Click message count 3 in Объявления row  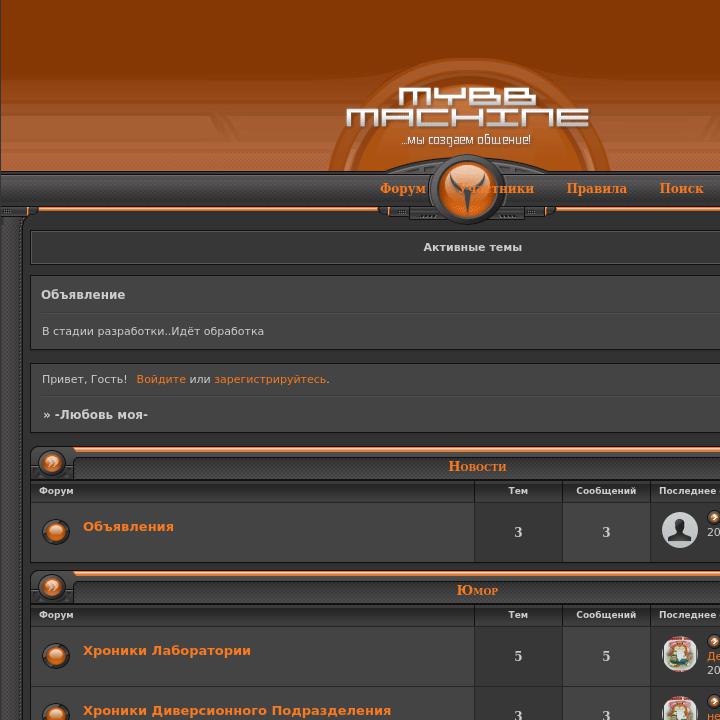pyautogui.click(x=606, y=532)
